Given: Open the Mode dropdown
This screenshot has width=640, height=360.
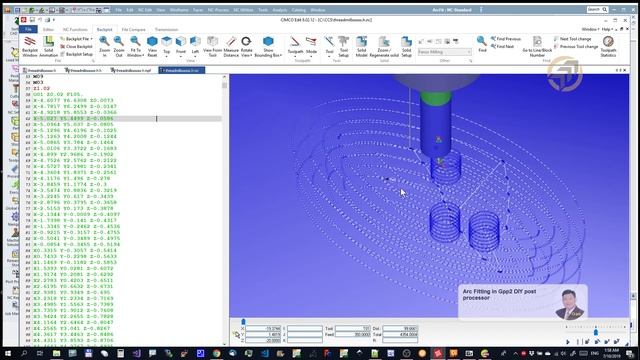Looking at the screenshot, I should pyautogui.click(x=311, y=46).
